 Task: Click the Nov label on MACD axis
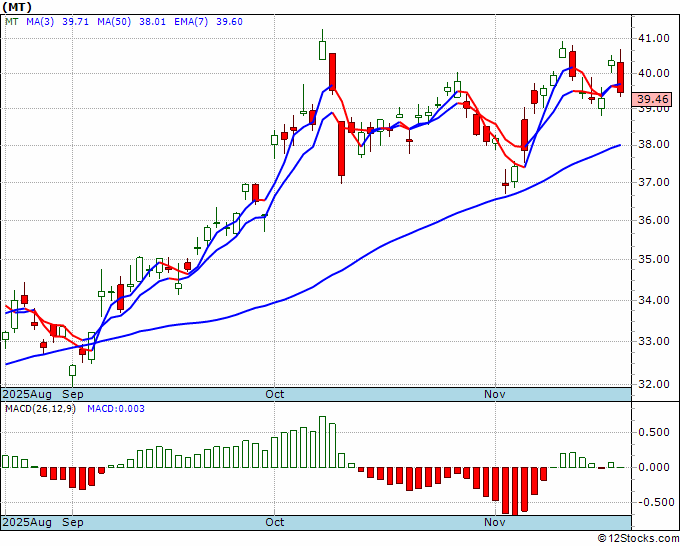(495, 522)
